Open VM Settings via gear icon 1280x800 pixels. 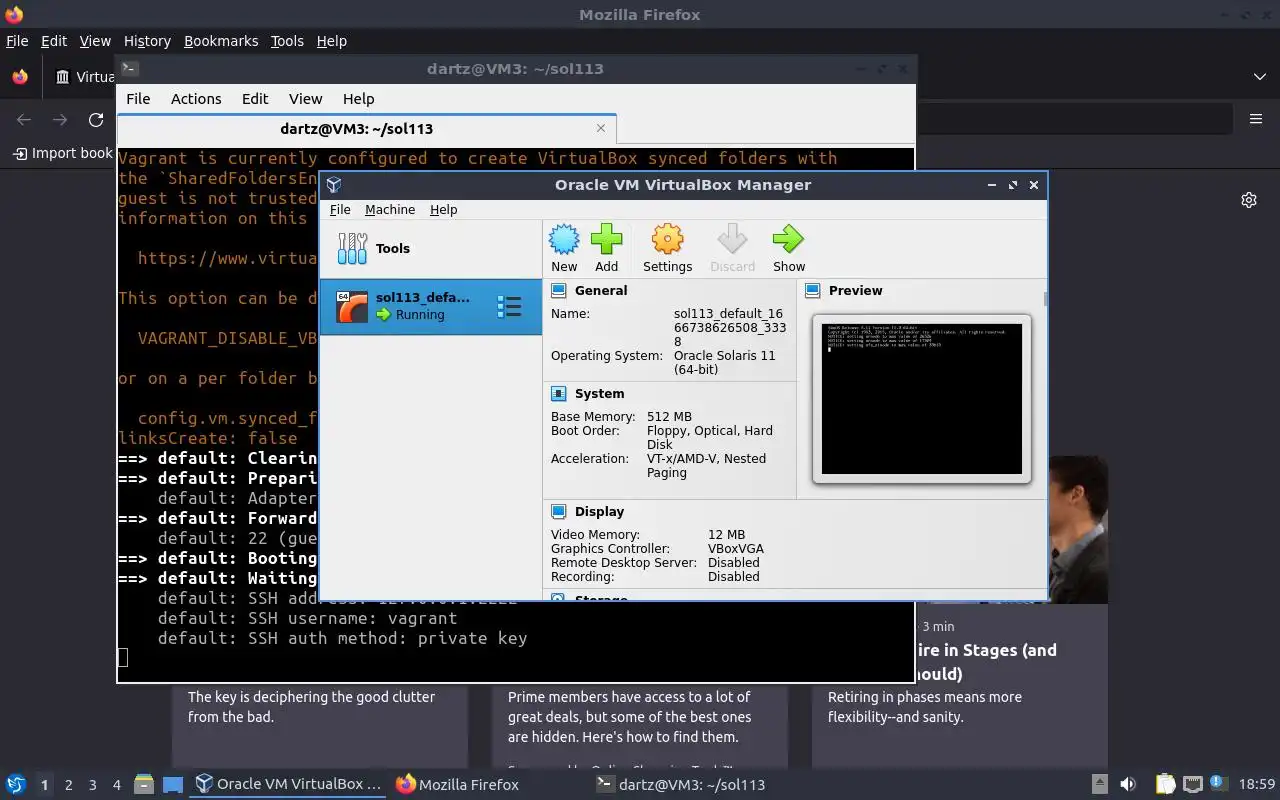click(x=667, y=240)
